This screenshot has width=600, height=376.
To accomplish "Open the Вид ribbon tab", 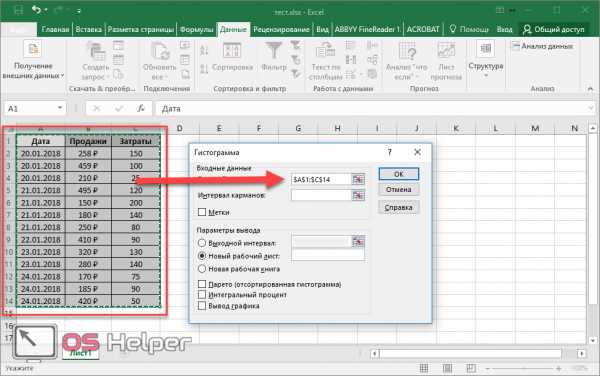I will tap(322, 29).
